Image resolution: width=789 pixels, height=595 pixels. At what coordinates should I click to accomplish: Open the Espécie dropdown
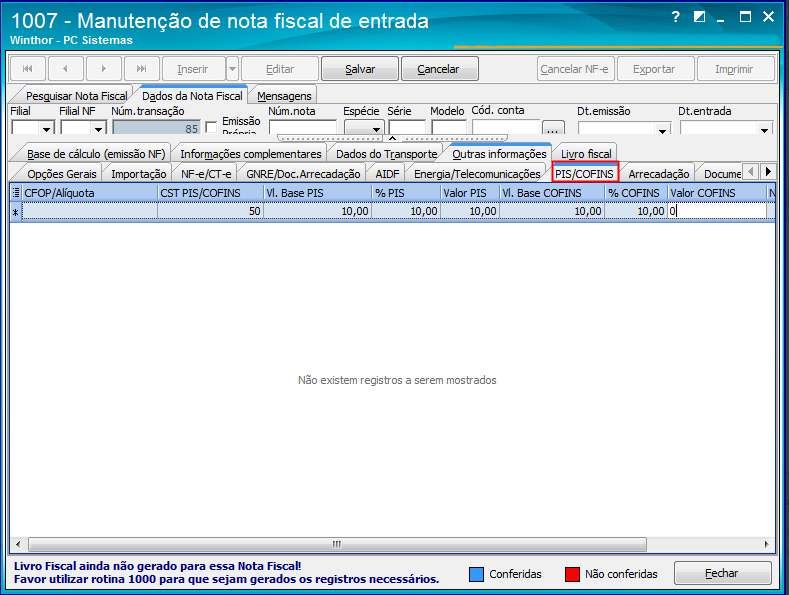point(376,129)
